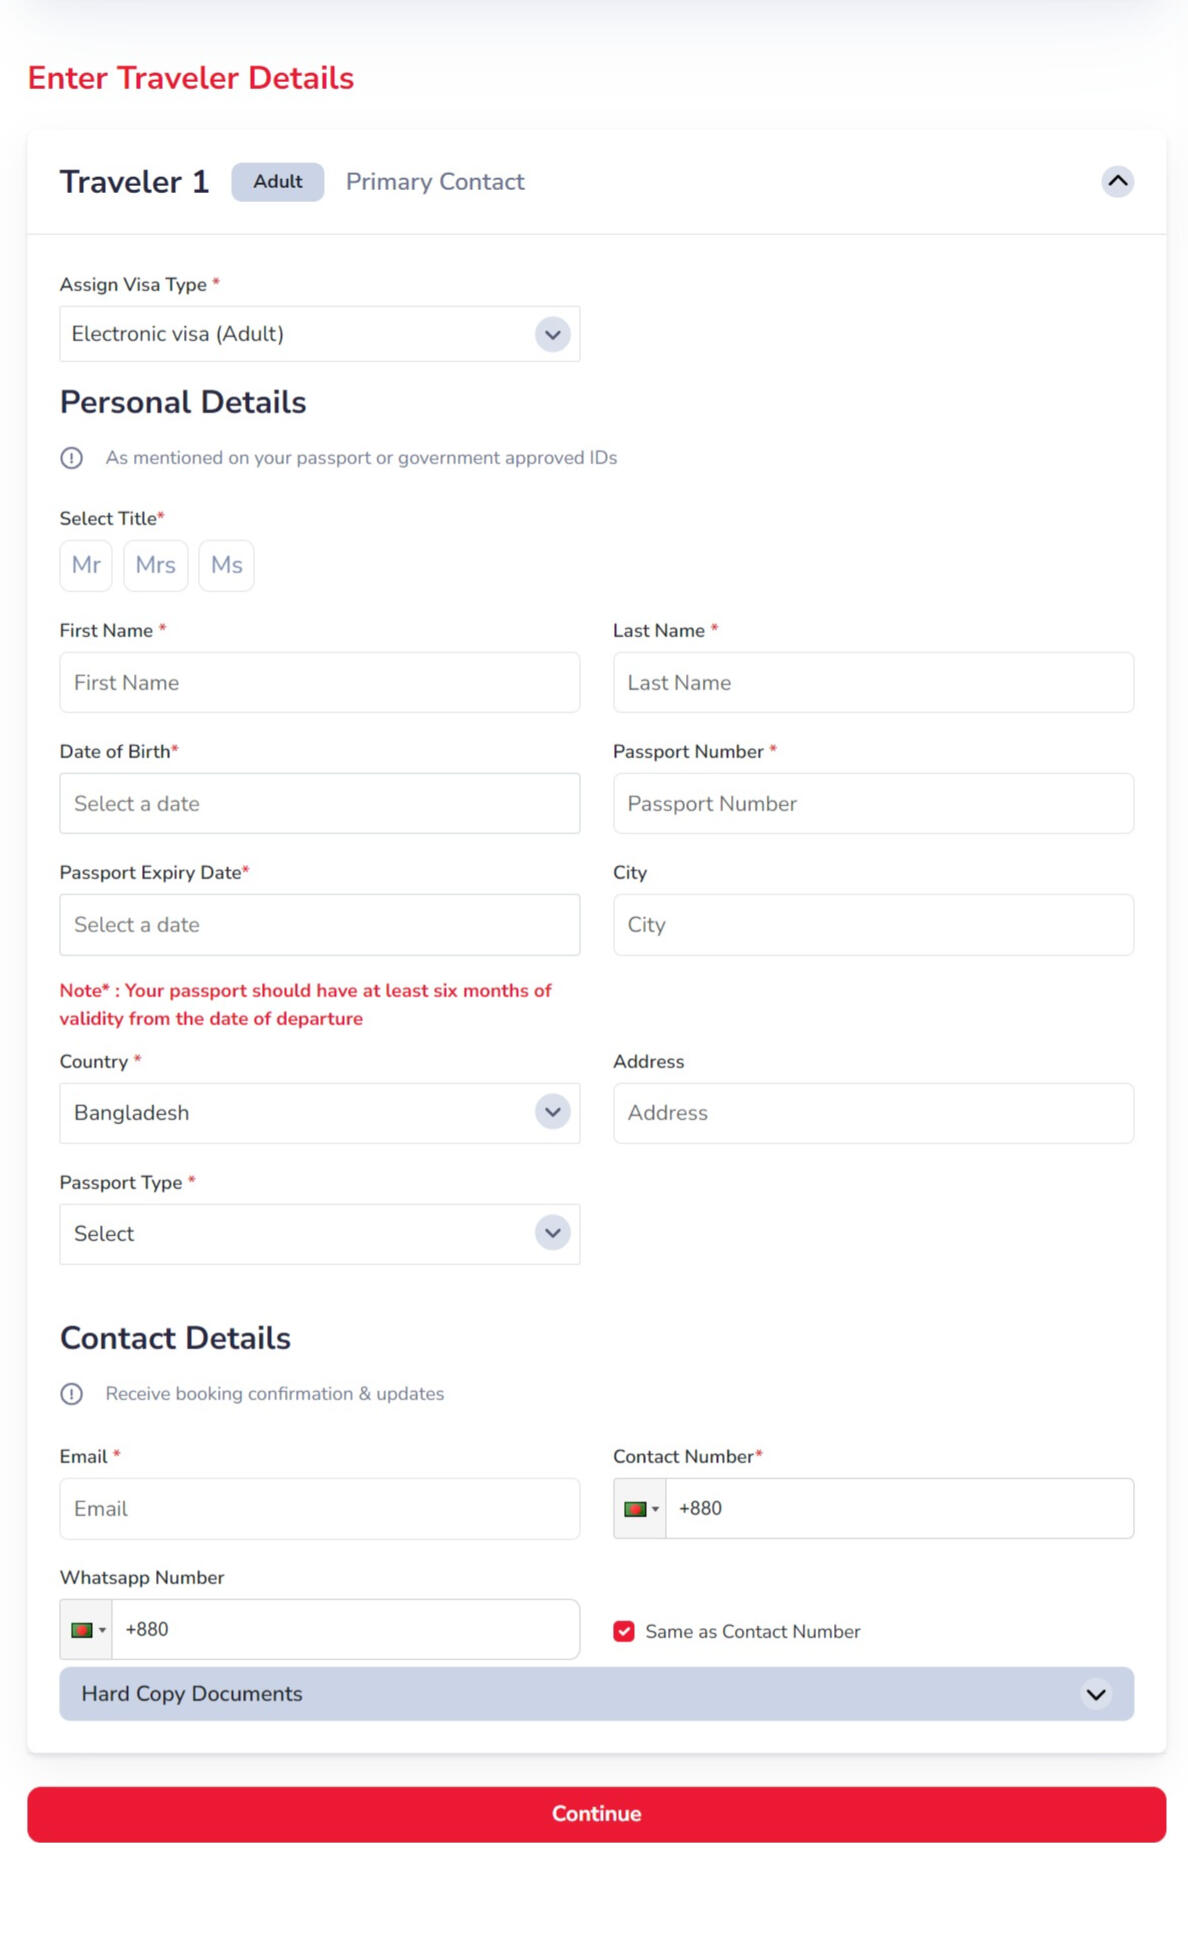
Task: Open the Country dropdown showing Bangladesh
Action: tap(319, 1113)
